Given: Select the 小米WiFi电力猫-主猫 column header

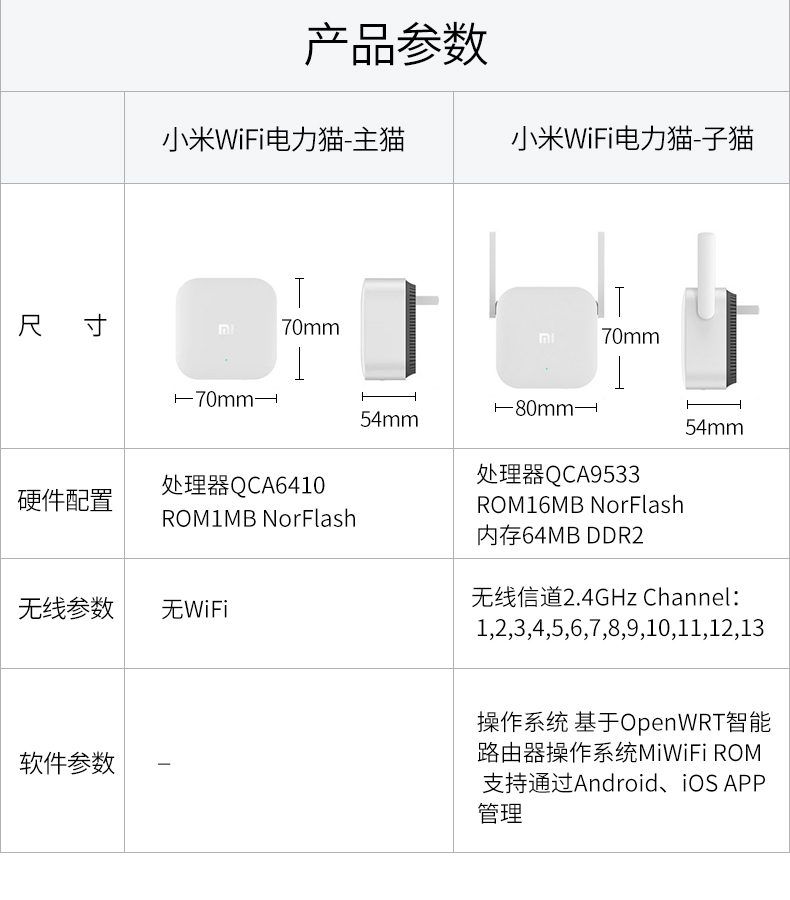Looking at the screenshot, I should coord(284,139).
